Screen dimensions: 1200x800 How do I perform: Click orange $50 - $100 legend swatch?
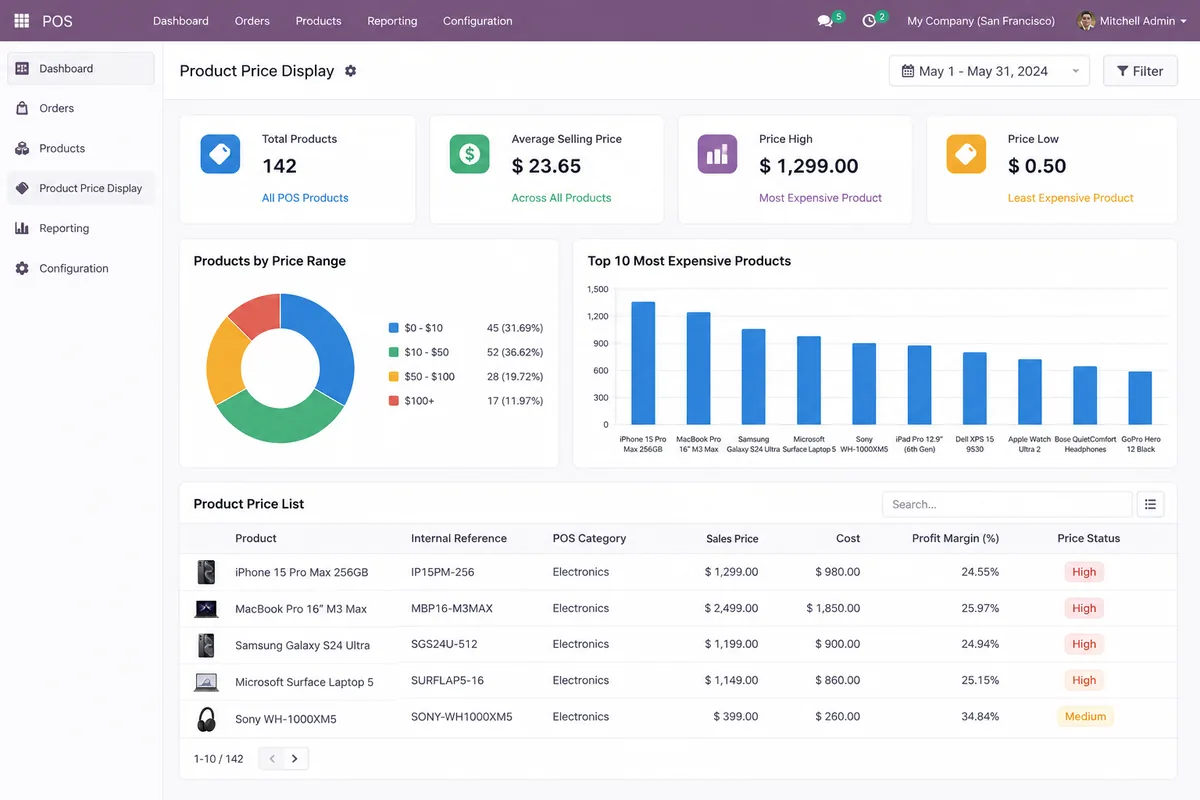coord(393,376)
